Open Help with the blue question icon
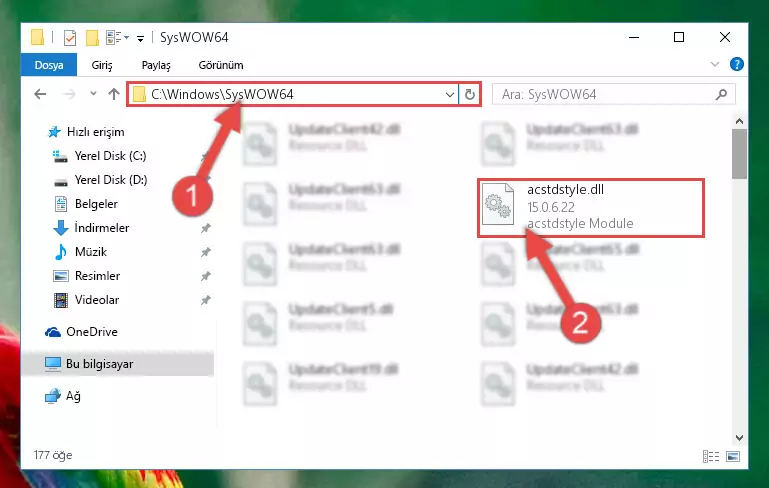The width and height of the screenshot is (769, 488). pos(737,64)
